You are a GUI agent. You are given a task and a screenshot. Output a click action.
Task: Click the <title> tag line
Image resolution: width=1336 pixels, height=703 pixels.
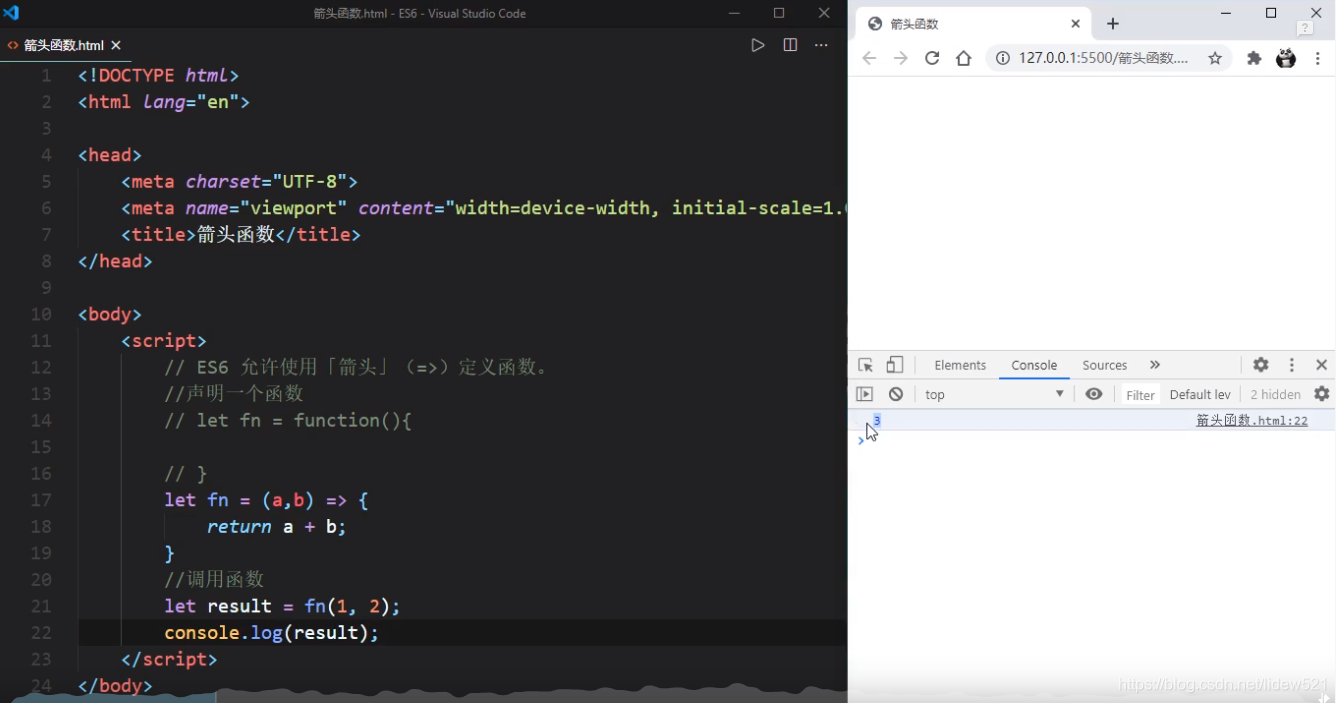point(240,235)
